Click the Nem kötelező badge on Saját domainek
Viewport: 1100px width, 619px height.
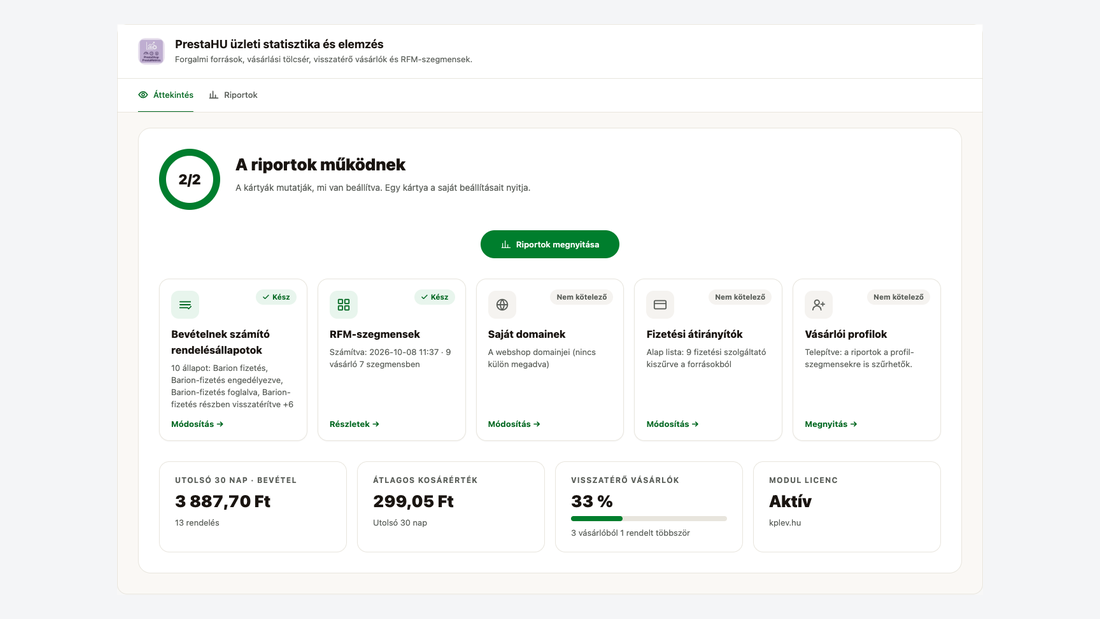click(582, 297)
